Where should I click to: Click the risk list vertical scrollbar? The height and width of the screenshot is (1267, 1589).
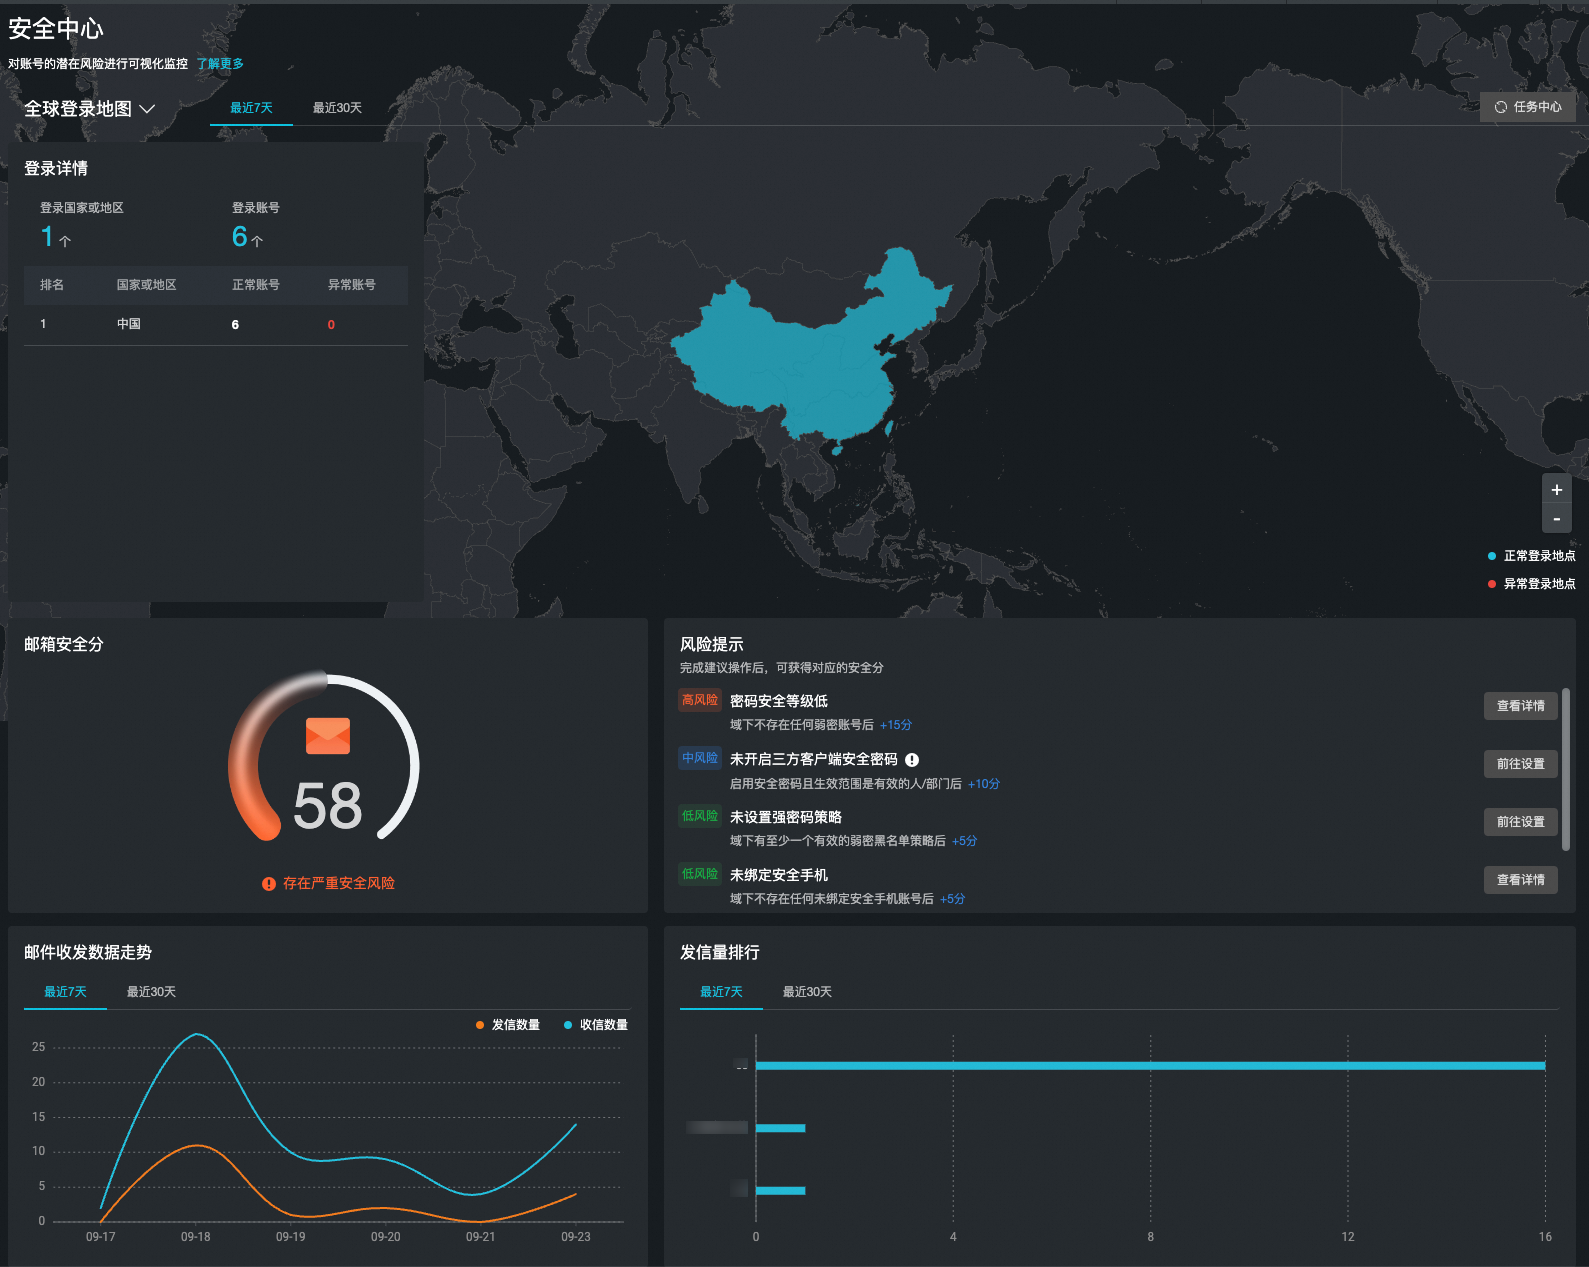(x=1566, y=770)
